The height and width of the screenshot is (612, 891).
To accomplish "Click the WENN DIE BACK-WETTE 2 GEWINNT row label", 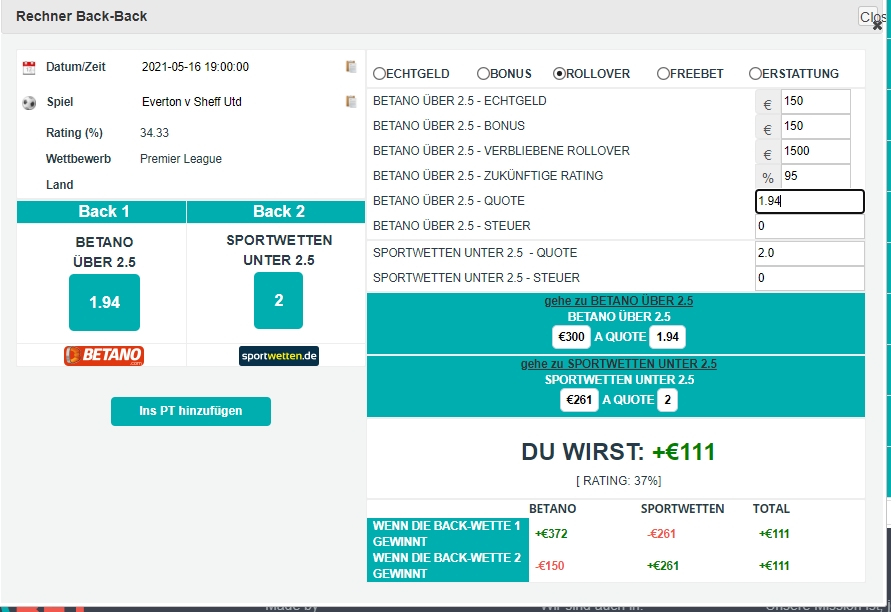I will [x=448, y=566].
